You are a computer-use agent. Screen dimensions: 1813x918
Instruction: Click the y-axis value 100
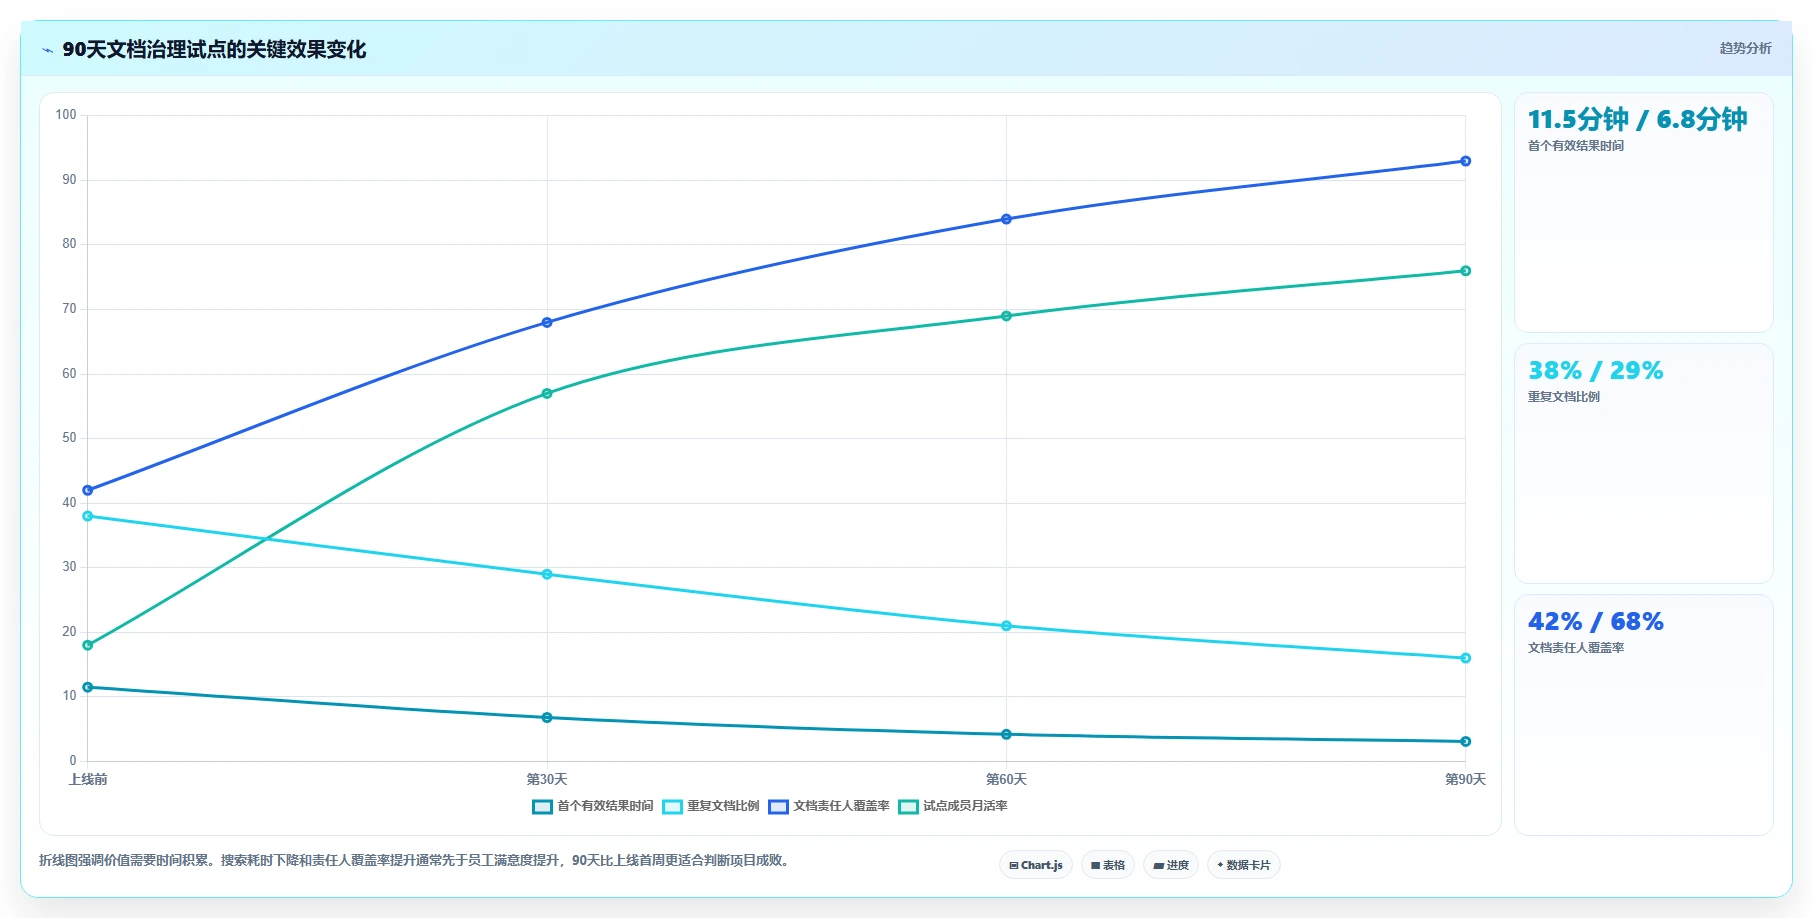coord(66,115)
